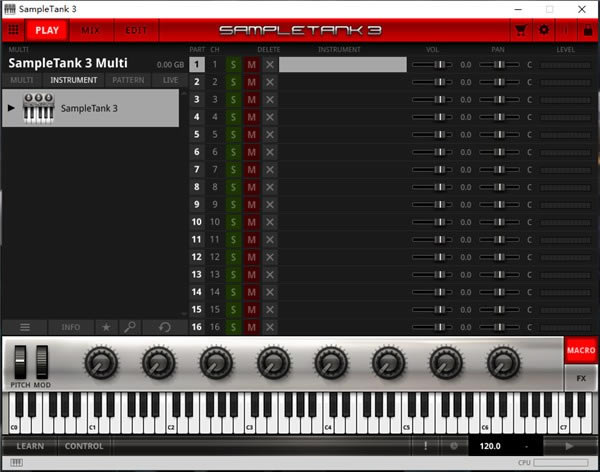
Task: Open the INSTRUMENT browser tab
Action: (x=73, y=80)
